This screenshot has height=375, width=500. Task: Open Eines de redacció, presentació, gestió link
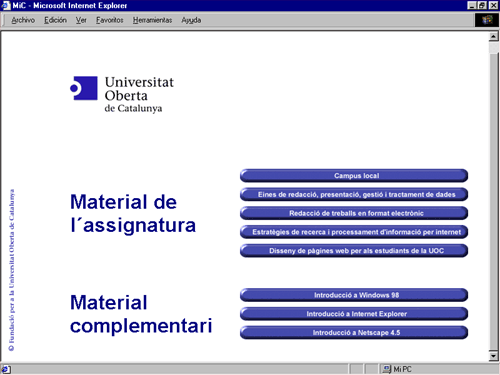(x=354, y=194)
